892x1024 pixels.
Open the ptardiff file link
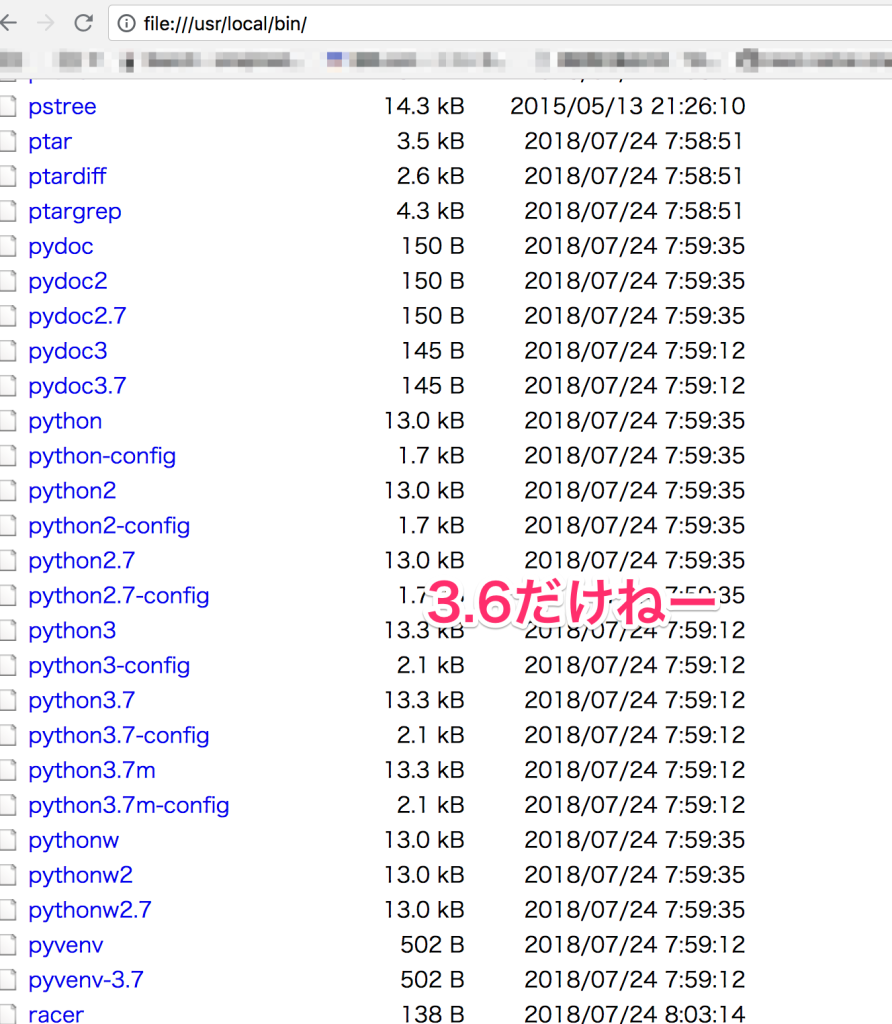point(67,177)
